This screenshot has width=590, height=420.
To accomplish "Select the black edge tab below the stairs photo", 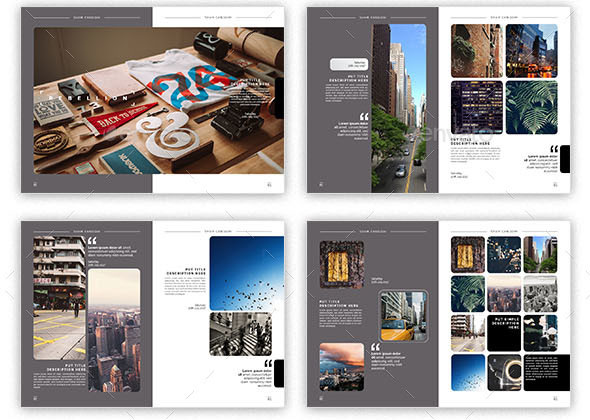I will click(x=279, y=373).
